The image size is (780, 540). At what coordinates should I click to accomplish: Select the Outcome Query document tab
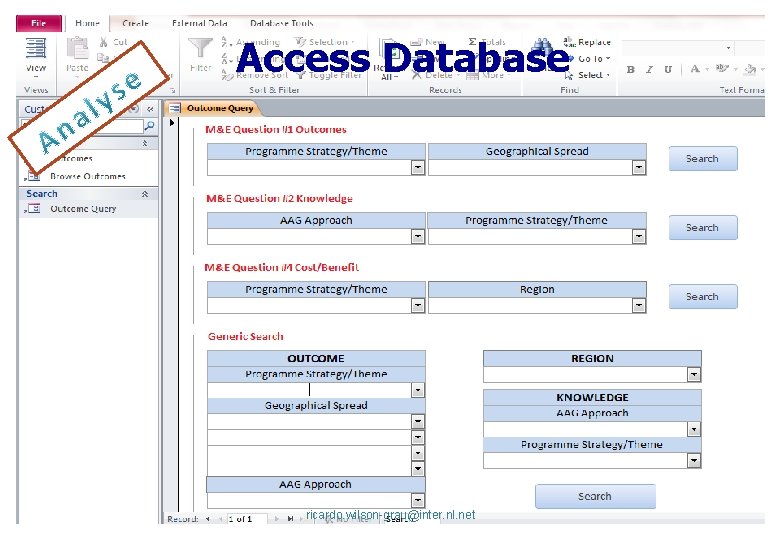click(214, 108)
